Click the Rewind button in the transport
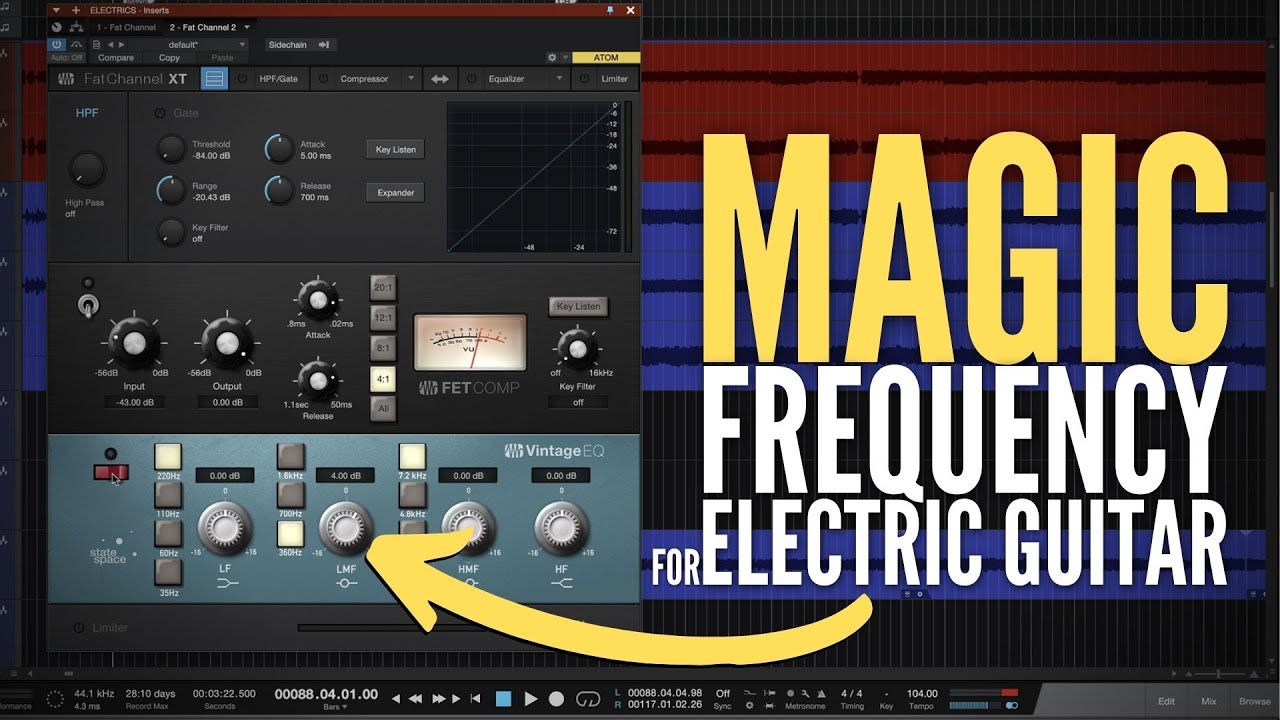This screenshot has width=1280, height=720. pos(415,699)
